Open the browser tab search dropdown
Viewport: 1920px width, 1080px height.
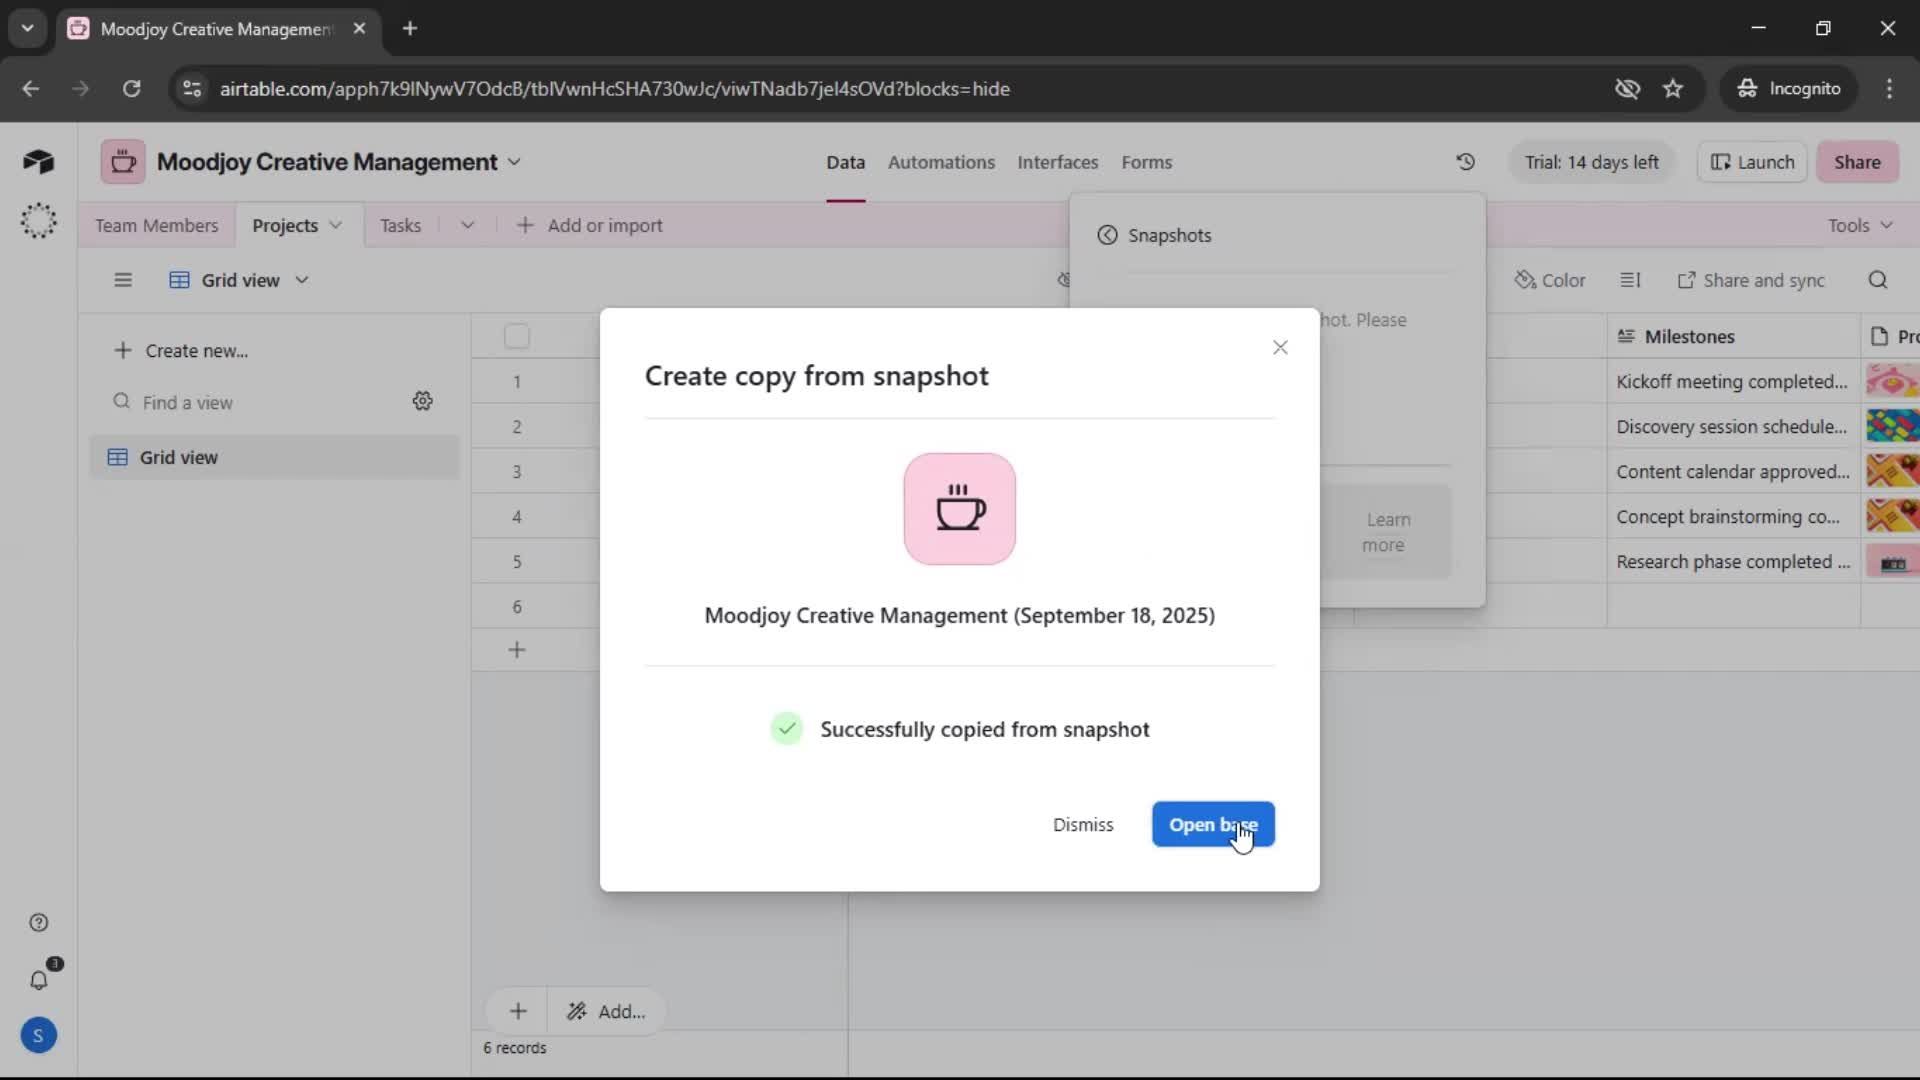click(27, 28)
